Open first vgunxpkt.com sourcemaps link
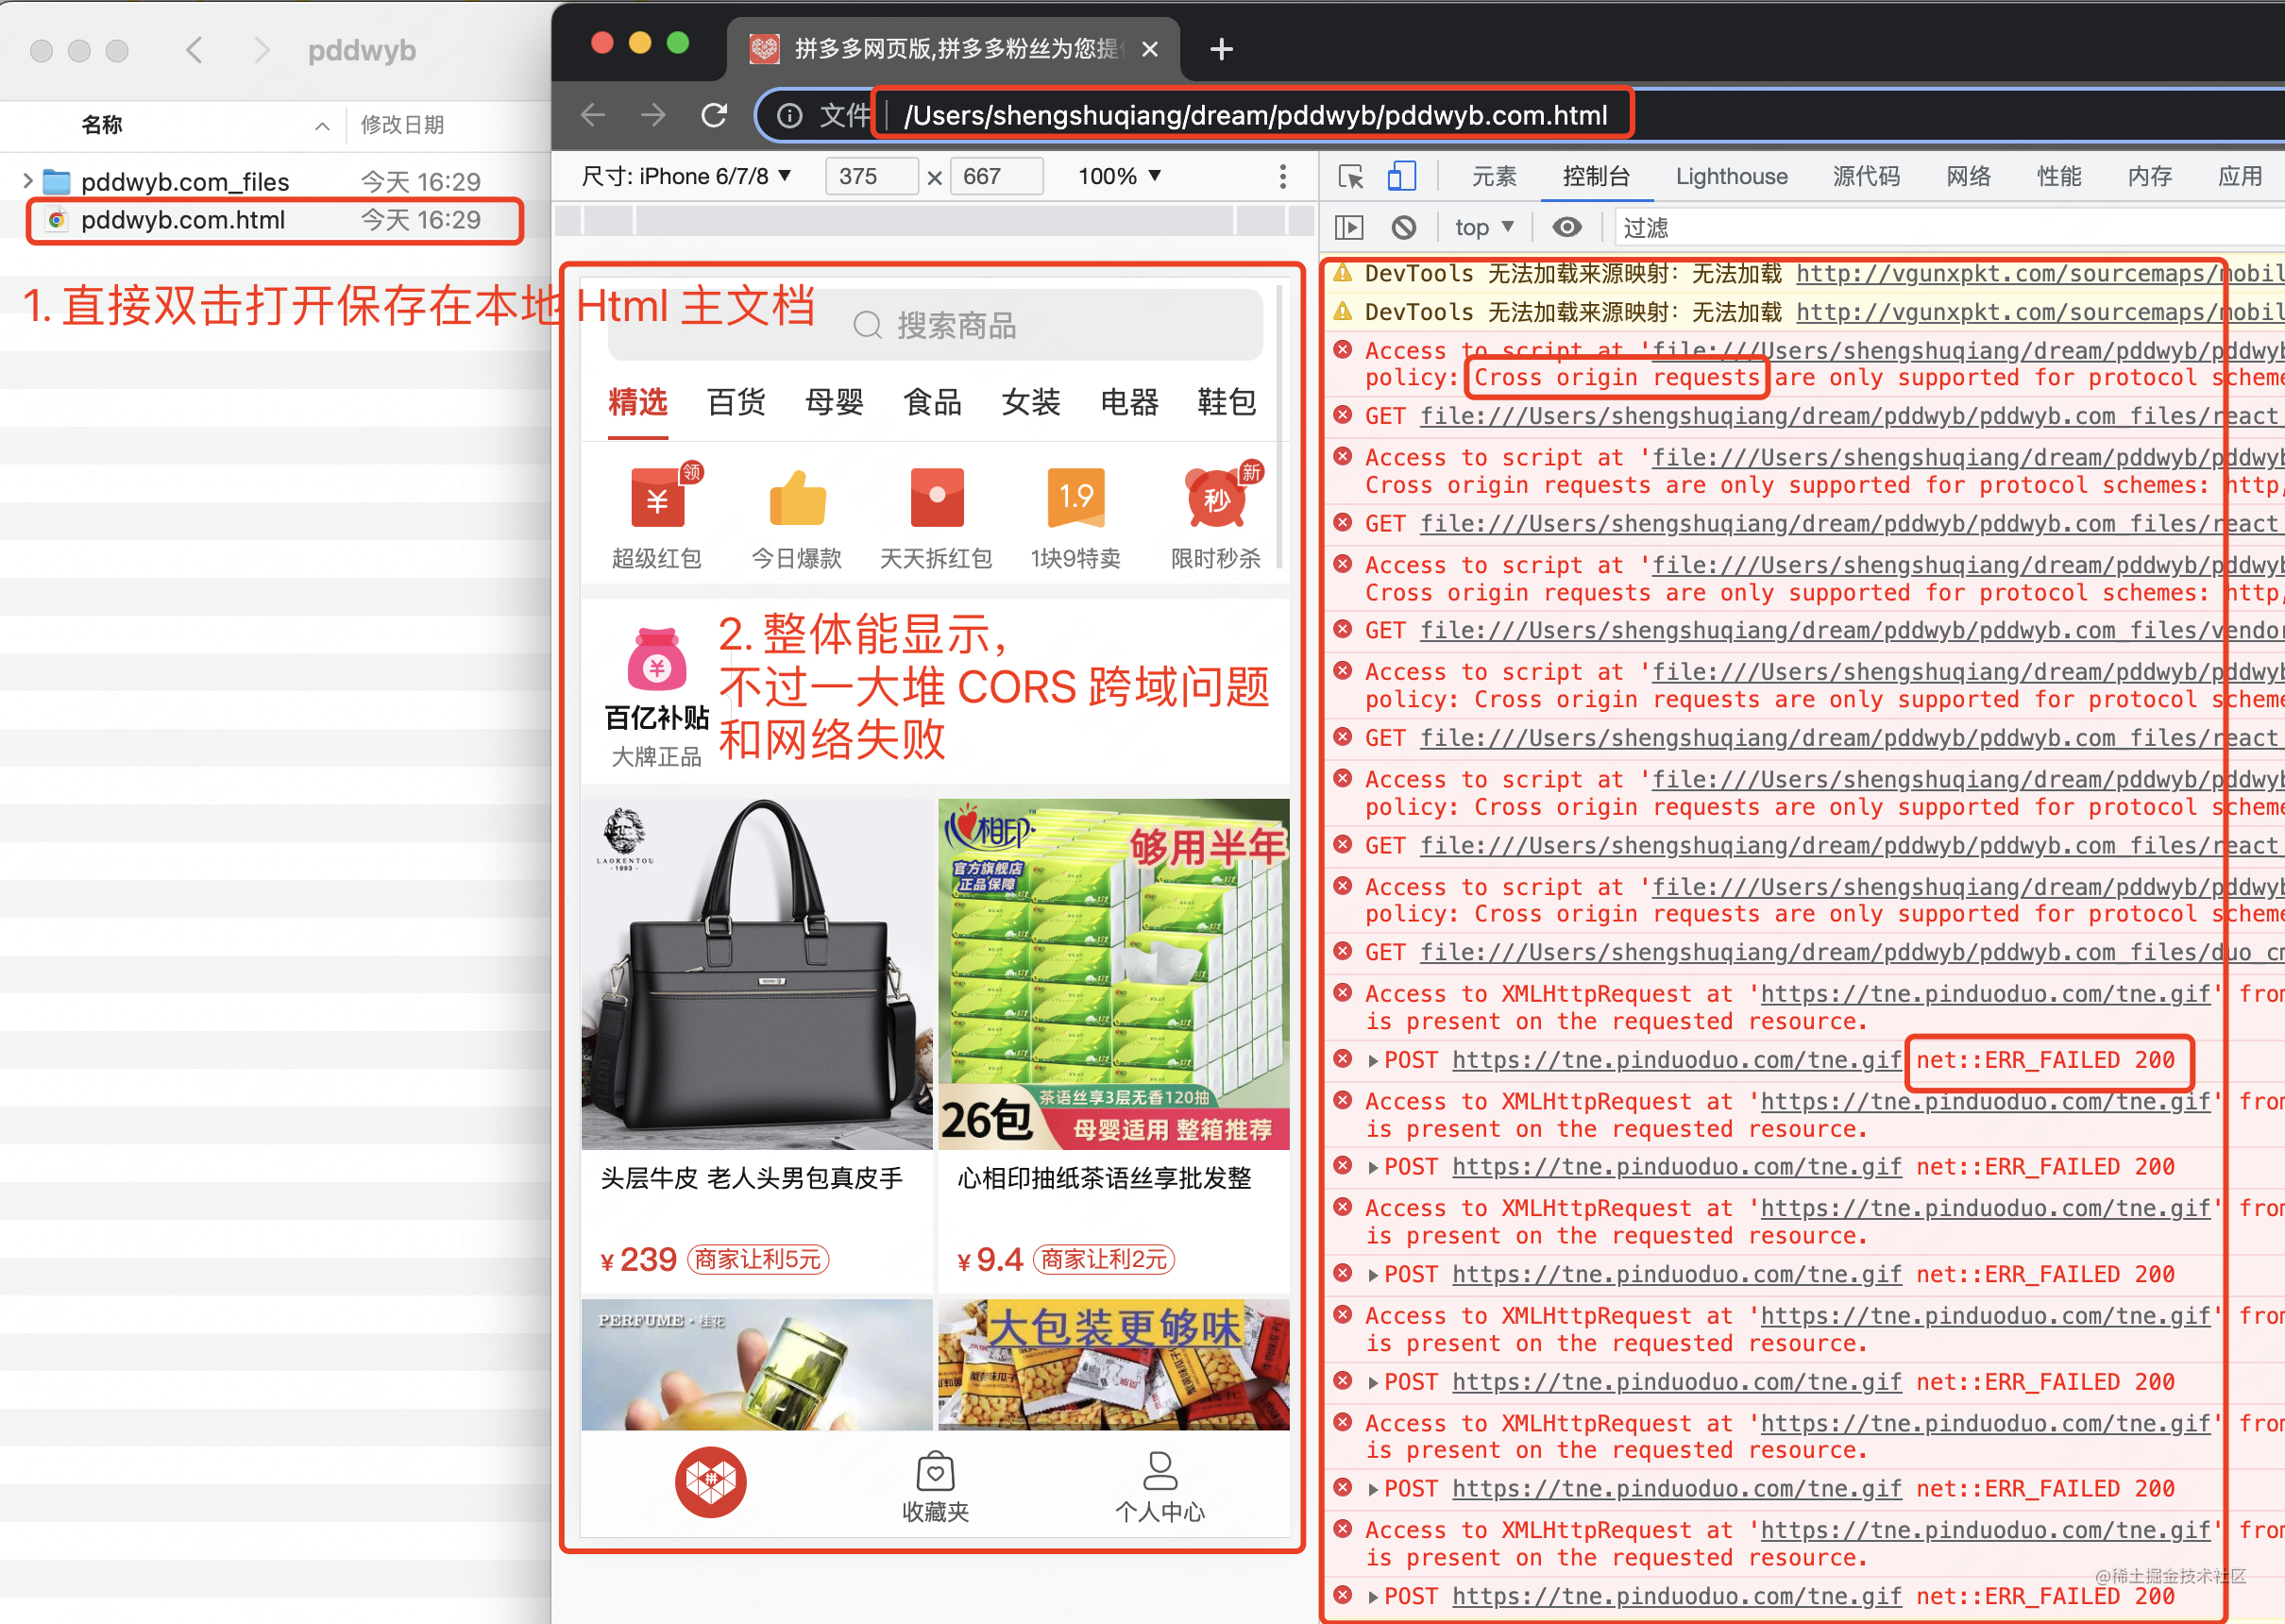2285x1624 pixels. pos(2040,274)
